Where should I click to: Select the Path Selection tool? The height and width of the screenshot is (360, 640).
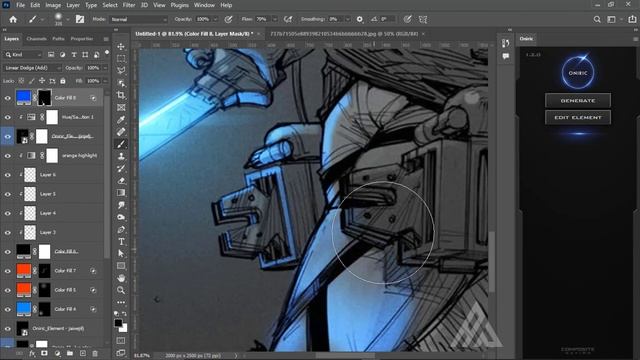121,253
